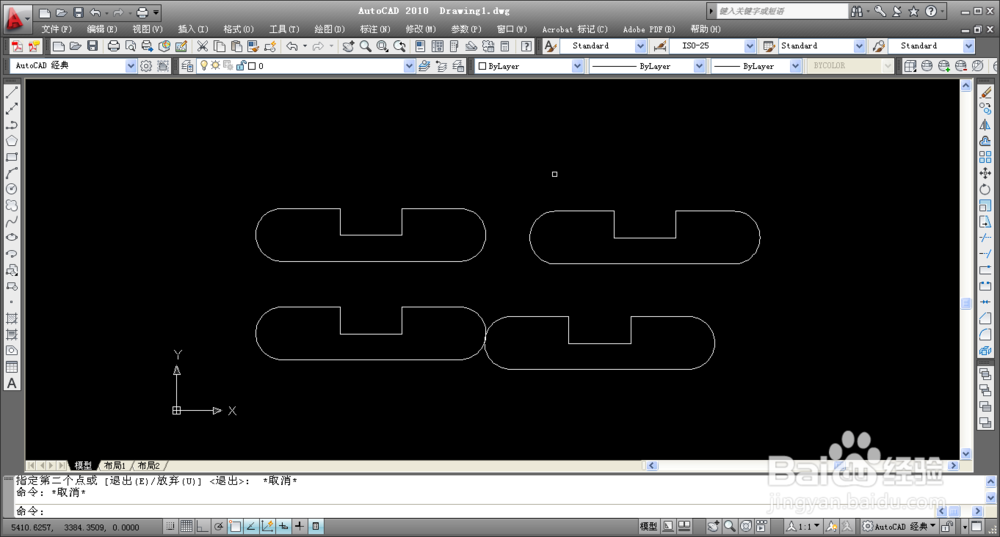
Task: Expand the text style Standard dropdown
Action: tap(640, 46)
